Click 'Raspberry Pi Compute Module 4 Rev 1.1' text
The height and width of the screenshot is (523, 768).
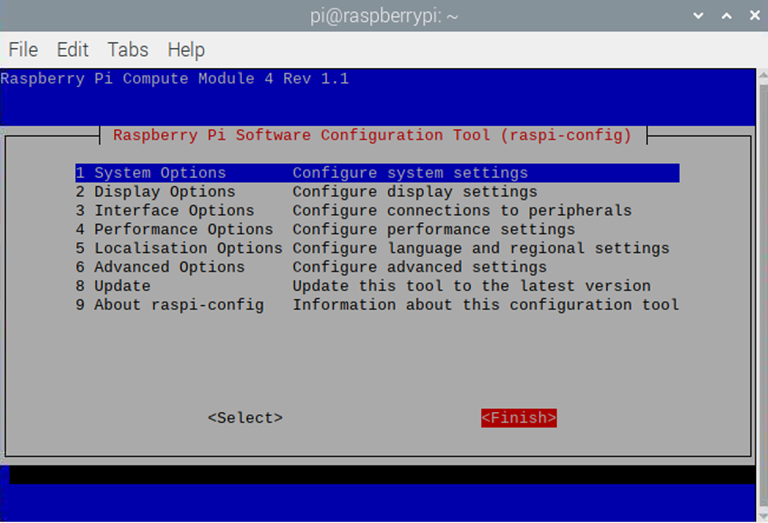pyautogui.click(x=175, y=78)
